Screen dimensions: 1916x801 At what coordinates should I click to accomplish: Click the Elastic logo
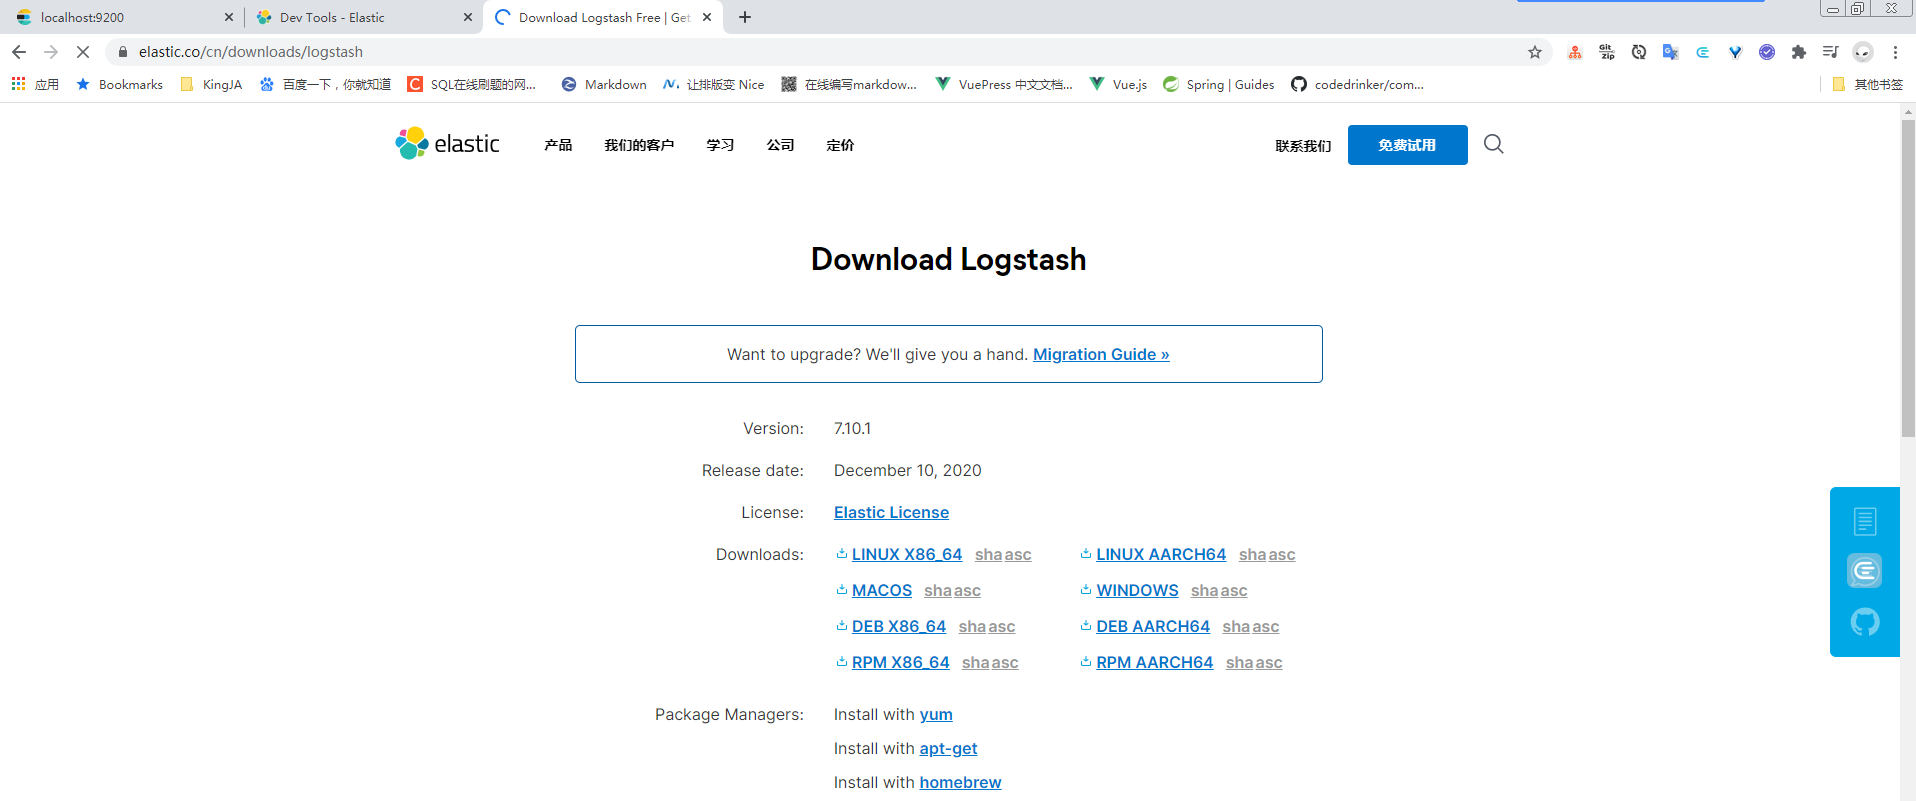click(447, 144)
